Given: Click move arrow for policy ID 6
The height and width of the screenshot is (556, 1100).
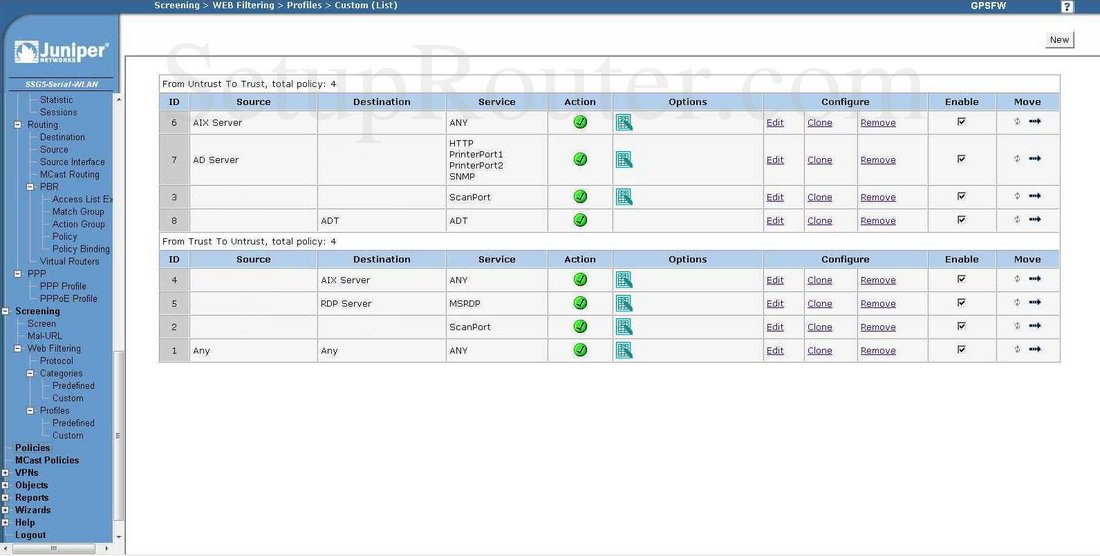Looking at the screenshot, I should click(x=1035, y=121).
